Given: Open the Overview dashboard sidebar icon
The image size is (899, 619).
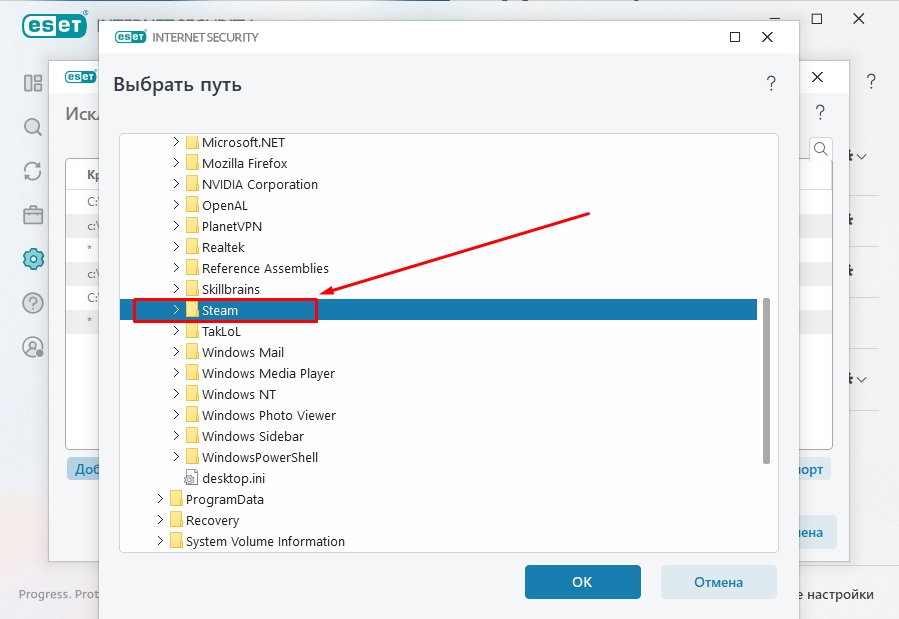Looking at the screenshot, I should coord(33,83).
